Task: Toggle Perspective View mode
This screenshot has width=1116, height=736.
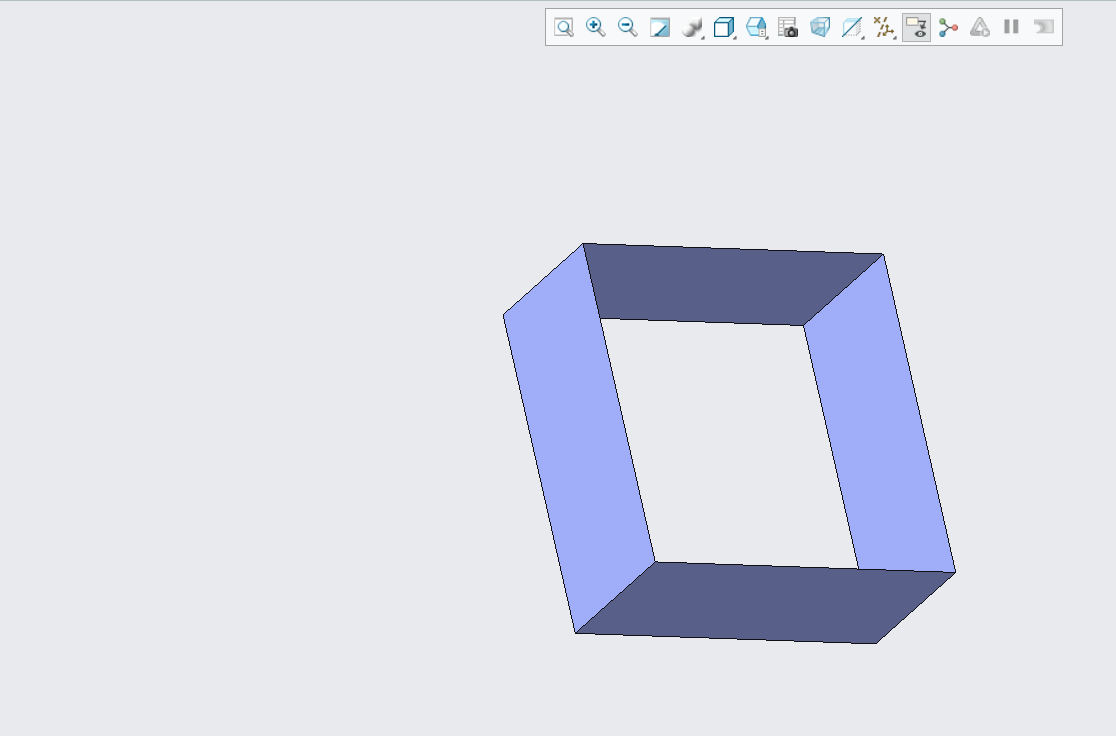Action: 820,27
